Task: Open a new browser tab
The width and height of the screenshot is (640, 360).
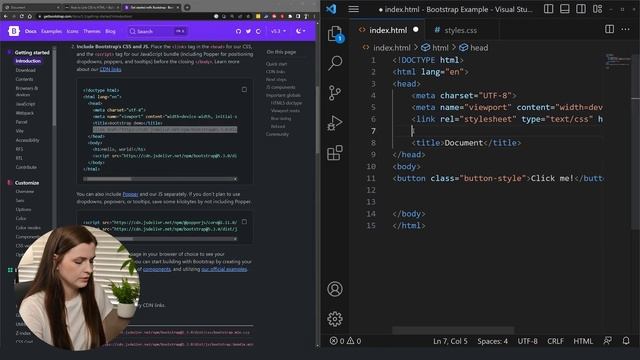Action: click(x=187, y=7)
